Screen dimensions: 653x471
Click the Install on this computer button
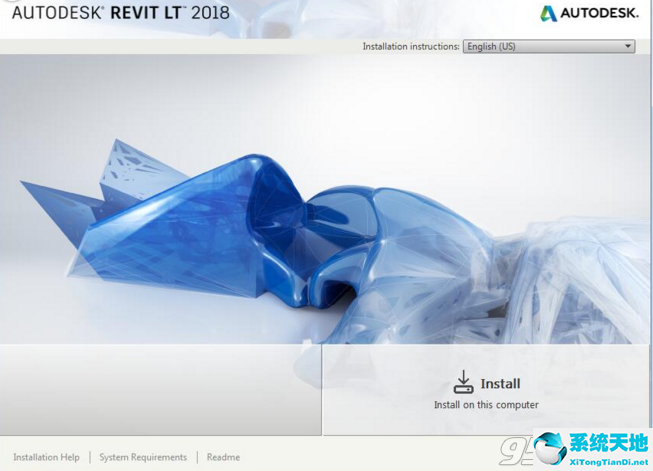(x=486, y=390)
